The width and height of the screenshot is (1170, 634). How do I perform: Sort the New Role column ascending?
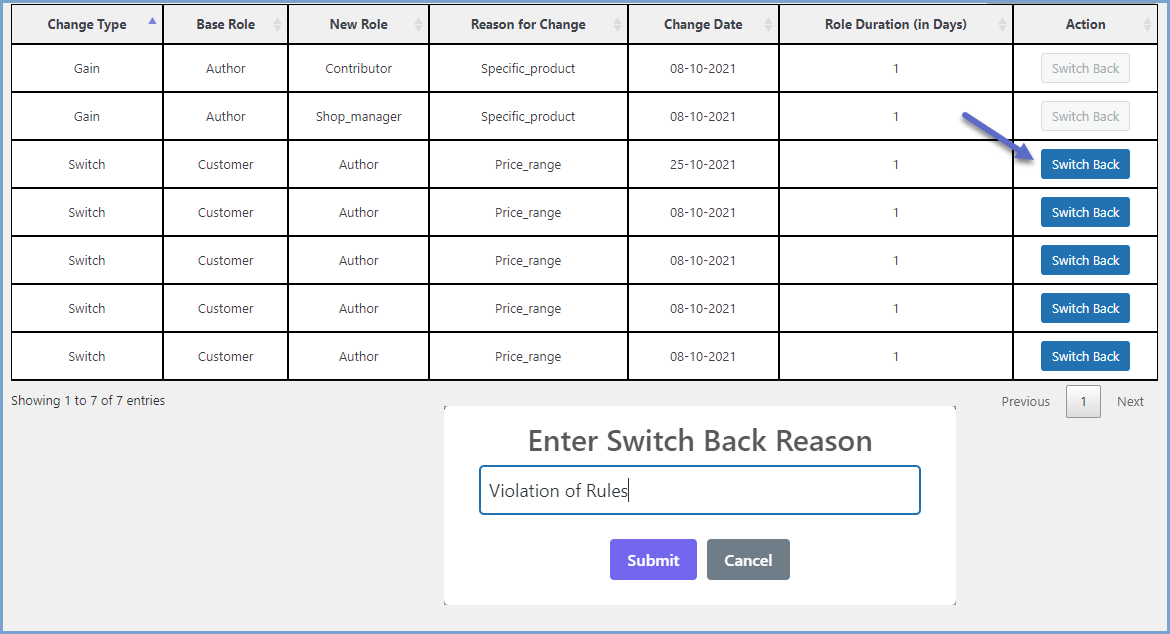pos(416,23)
